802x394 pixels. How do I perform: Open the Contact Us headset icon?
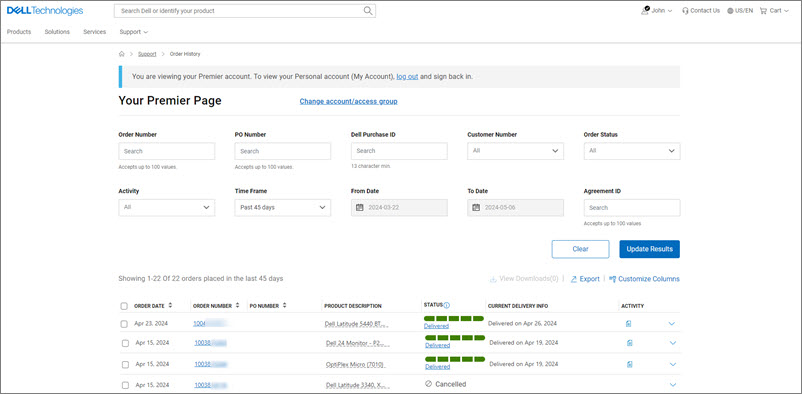685,11
